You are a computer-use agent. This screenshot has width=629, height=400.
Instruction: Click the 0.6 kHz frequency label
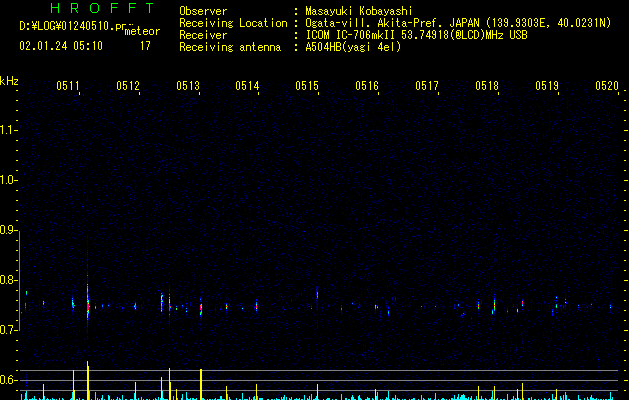tap(8, 380)
